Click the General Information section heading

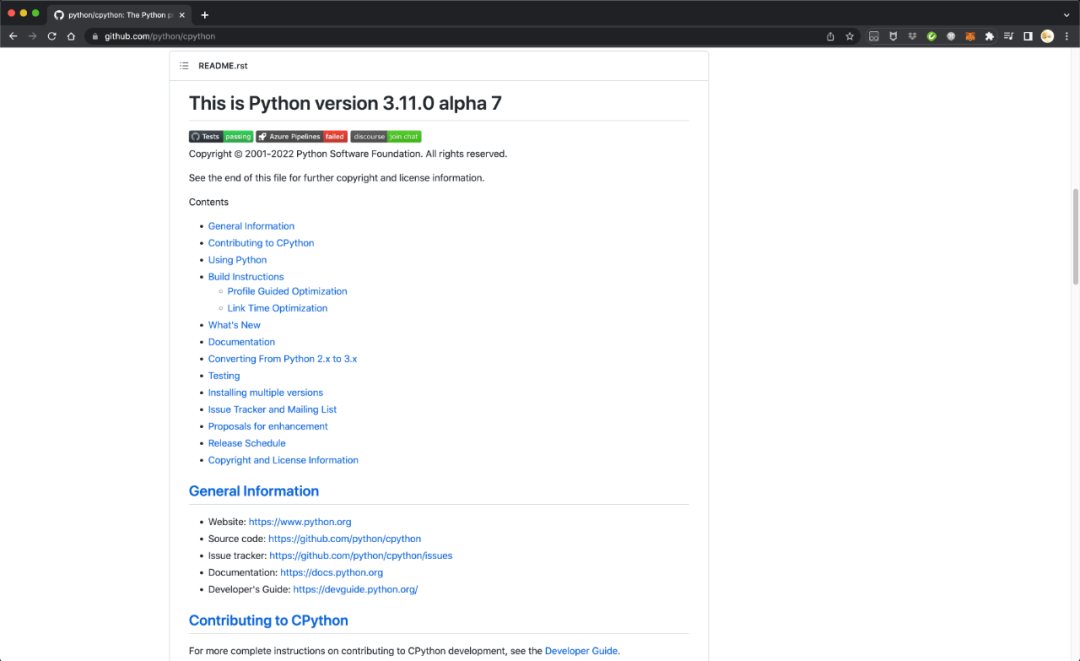[x=253, y=491]
